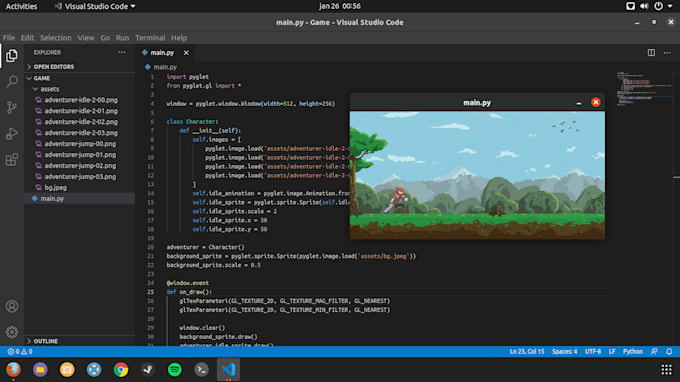Image resolution: width=680 pixels, height=382 pixels.
Task: Open the Terminal menu
Action: pyautogui.click(x=150, y=38)
